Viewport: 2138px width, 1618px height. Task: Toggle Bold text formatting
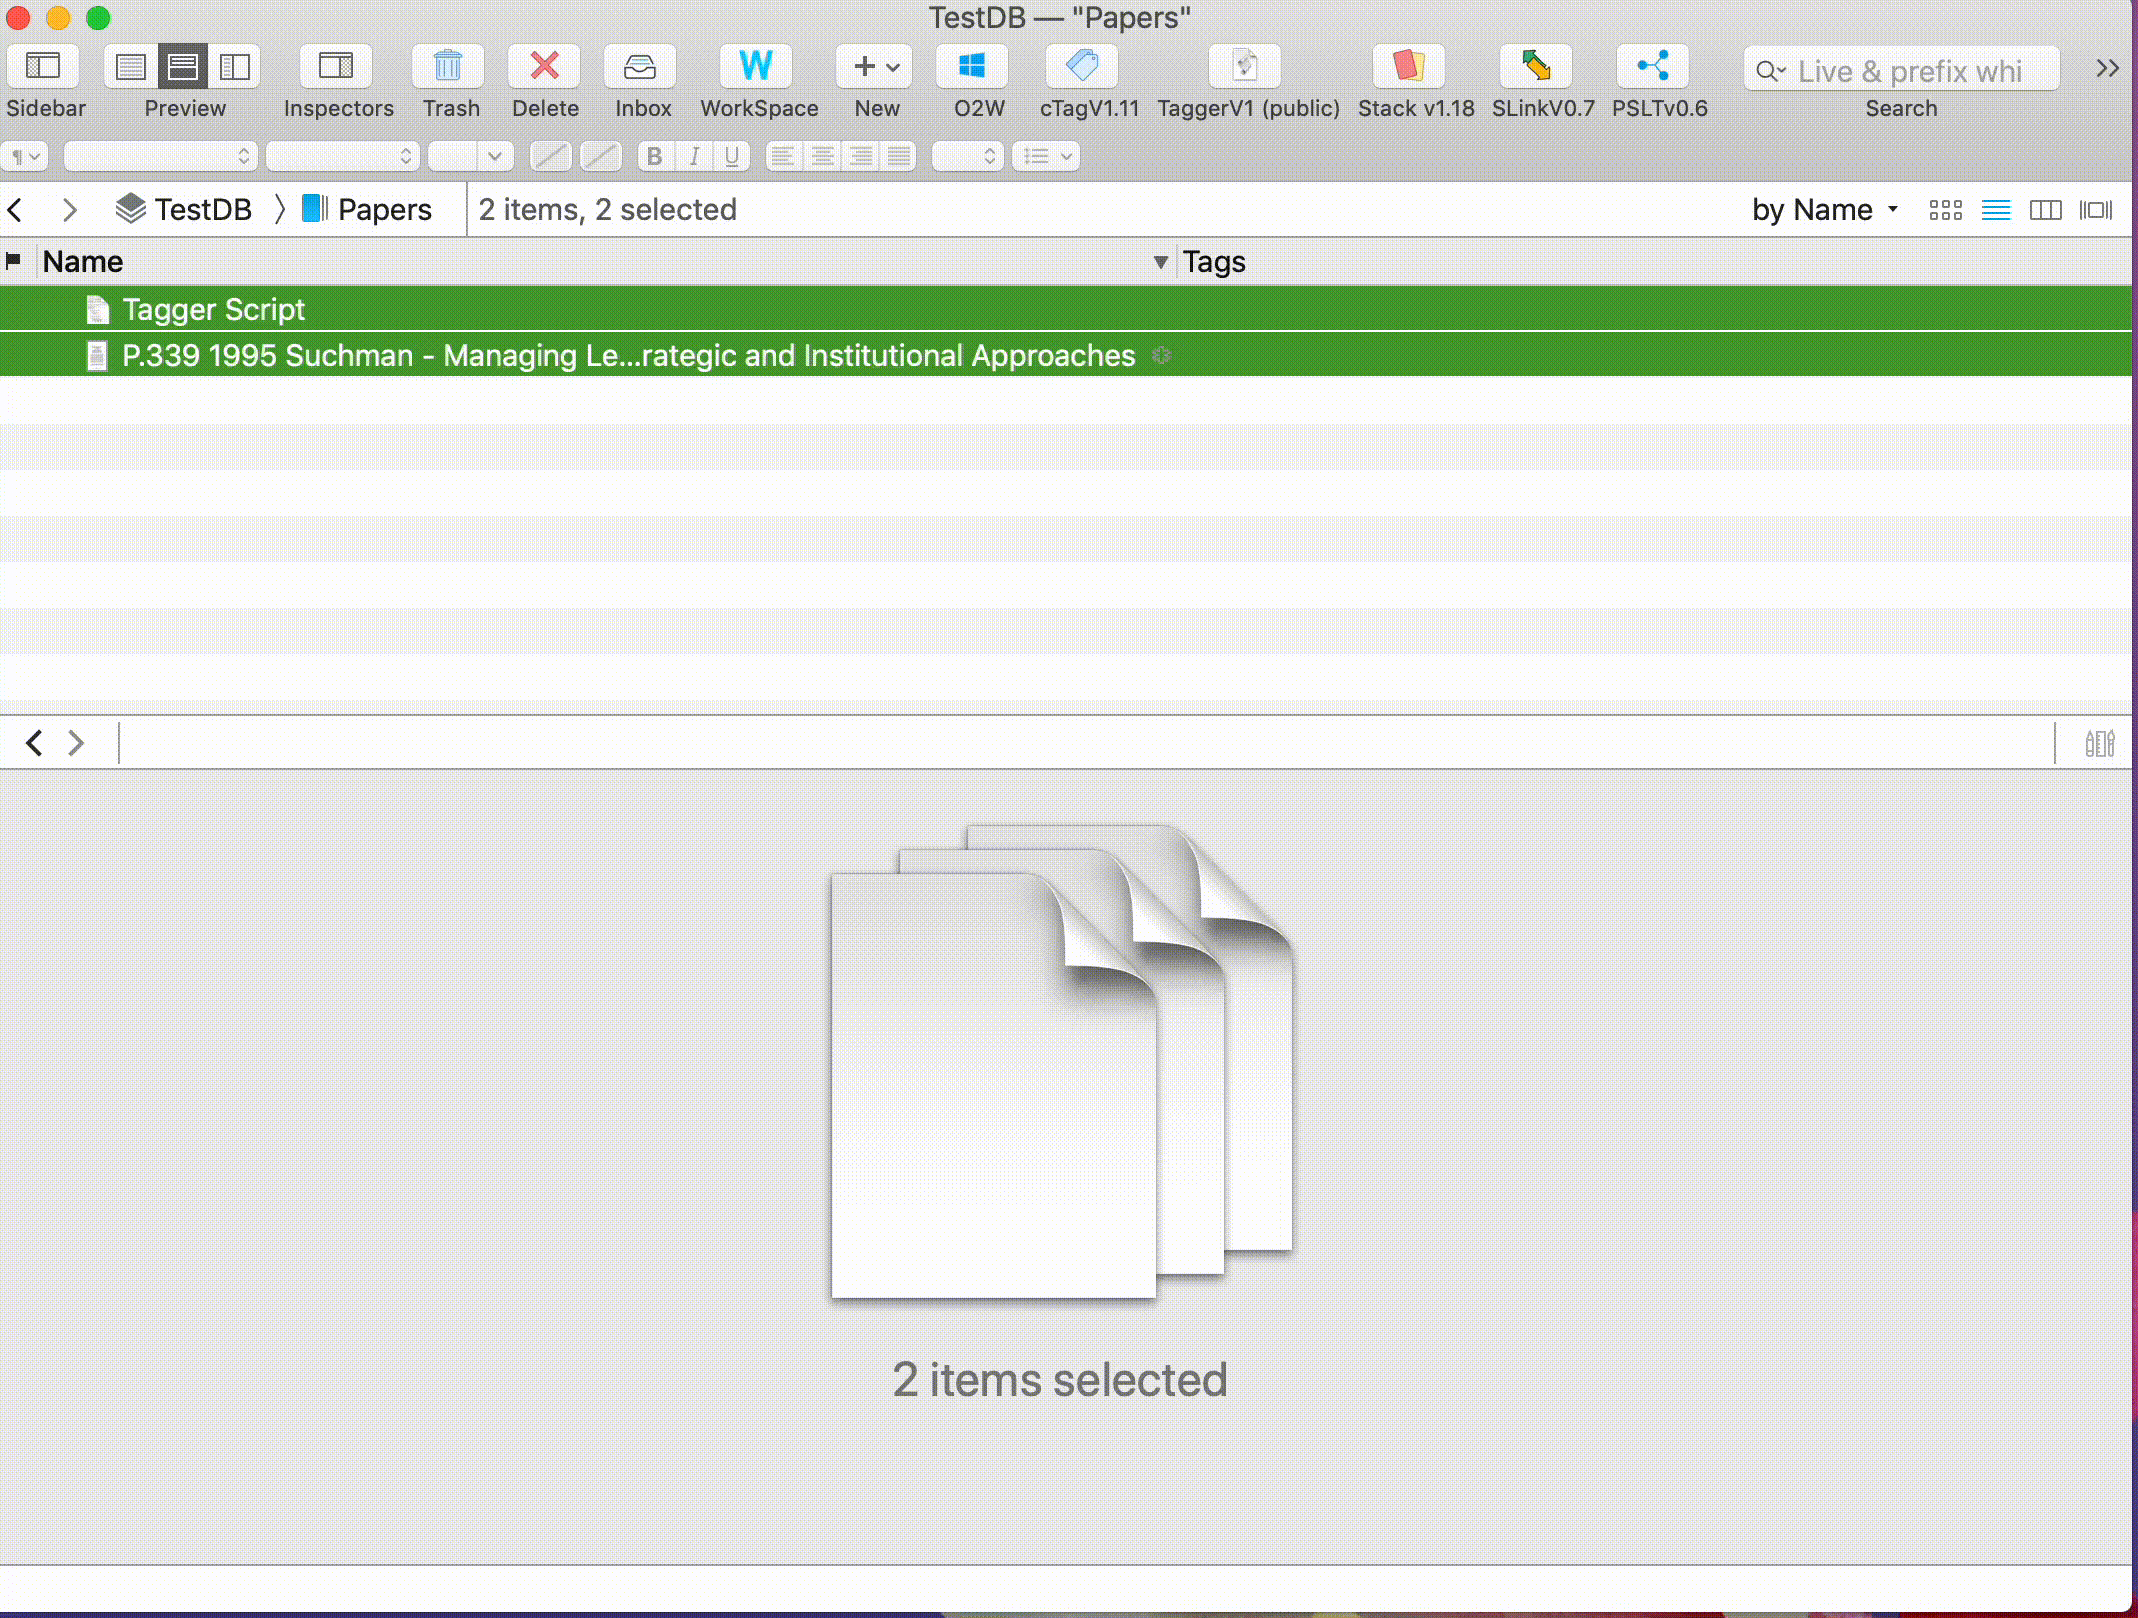[x=654, y=156]
